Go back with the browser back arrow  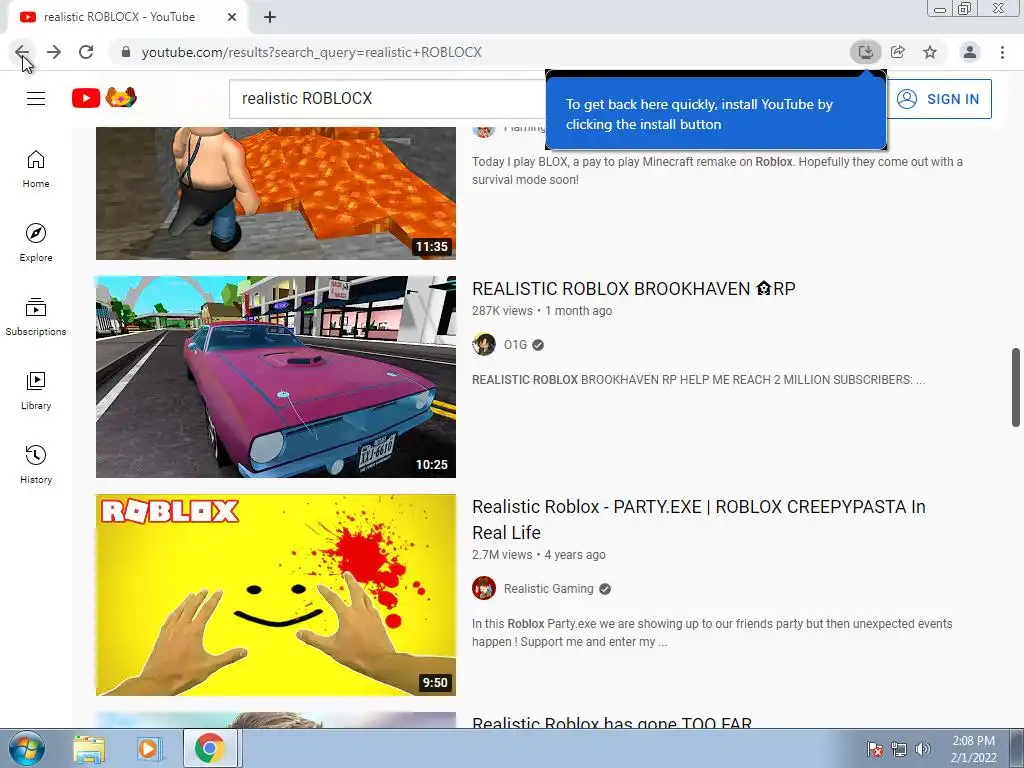tap(22, 52)
